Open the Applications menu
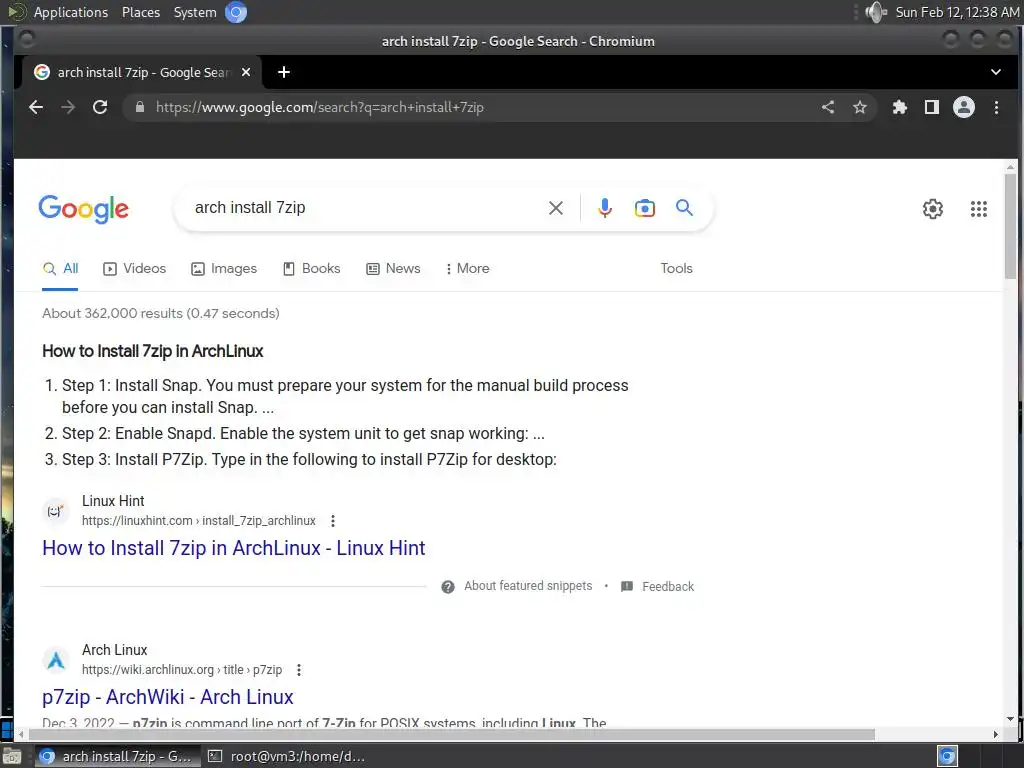This screenshot has width=1024, height=768. 71,12
